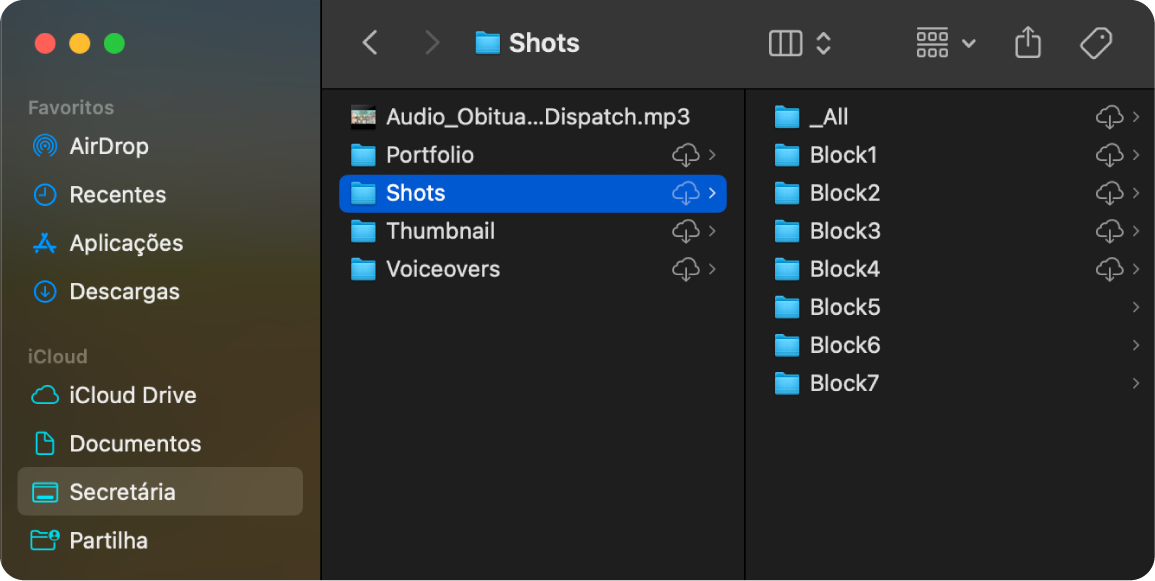
Task: Open the group-by options dropdown
Action: (x=945, y=43)
